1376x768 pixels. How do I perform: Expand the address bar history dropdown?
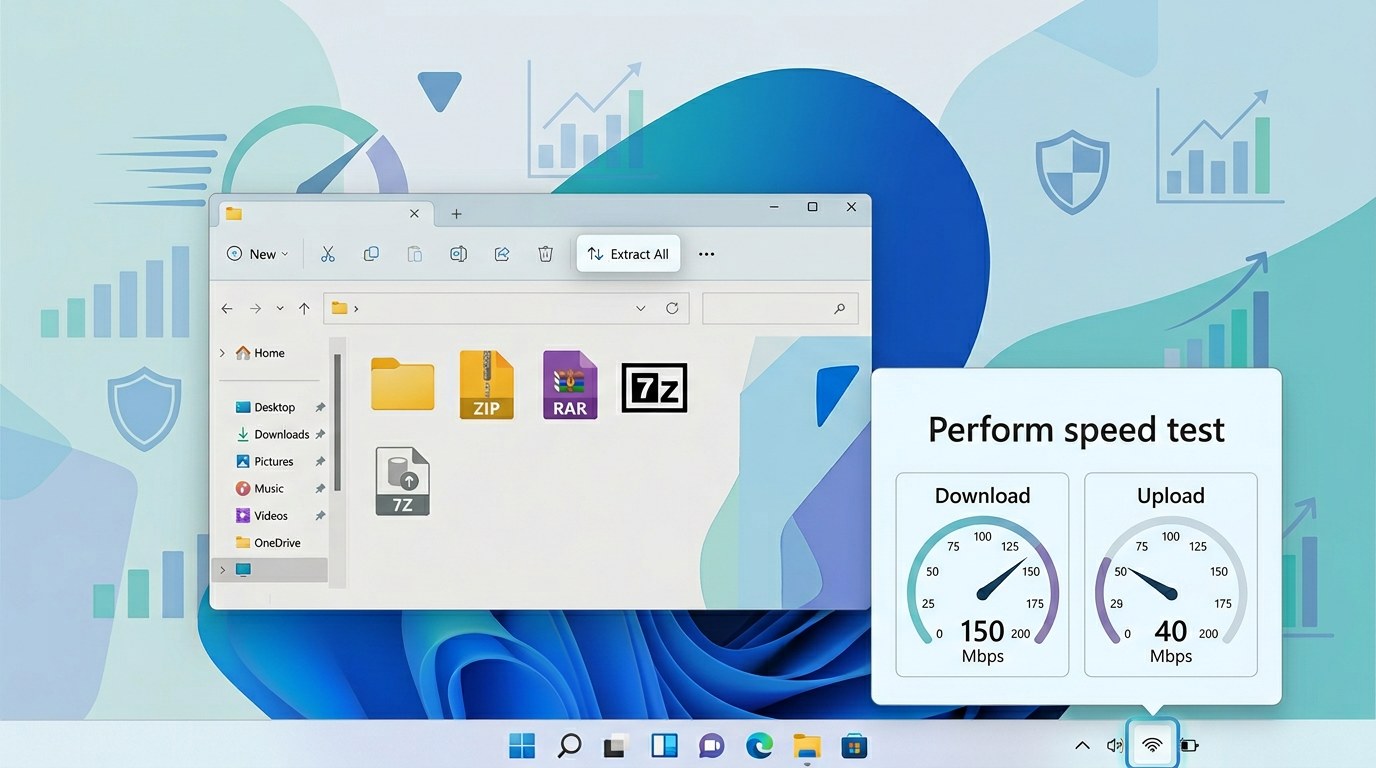pos(641,309)
